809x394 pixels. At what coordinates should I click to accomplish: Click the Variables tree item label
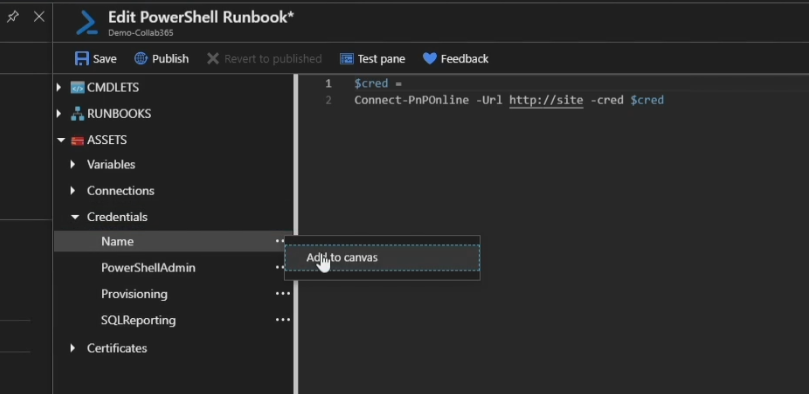[111, 165]
